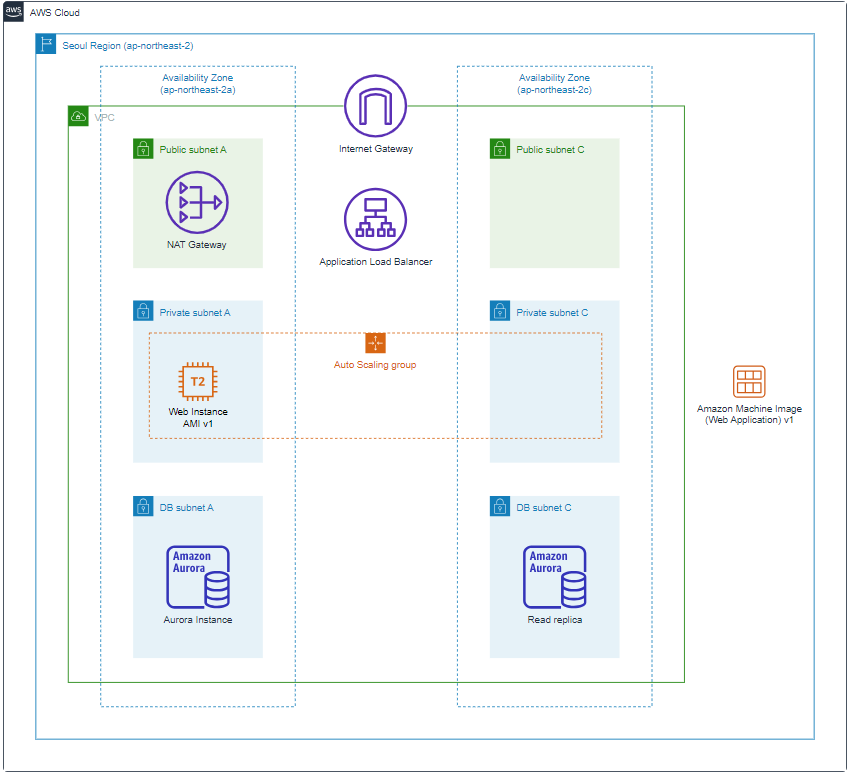Click the Public subnet C lock icon
Viewport: 848px width, 776px height.
coord(500,149)
